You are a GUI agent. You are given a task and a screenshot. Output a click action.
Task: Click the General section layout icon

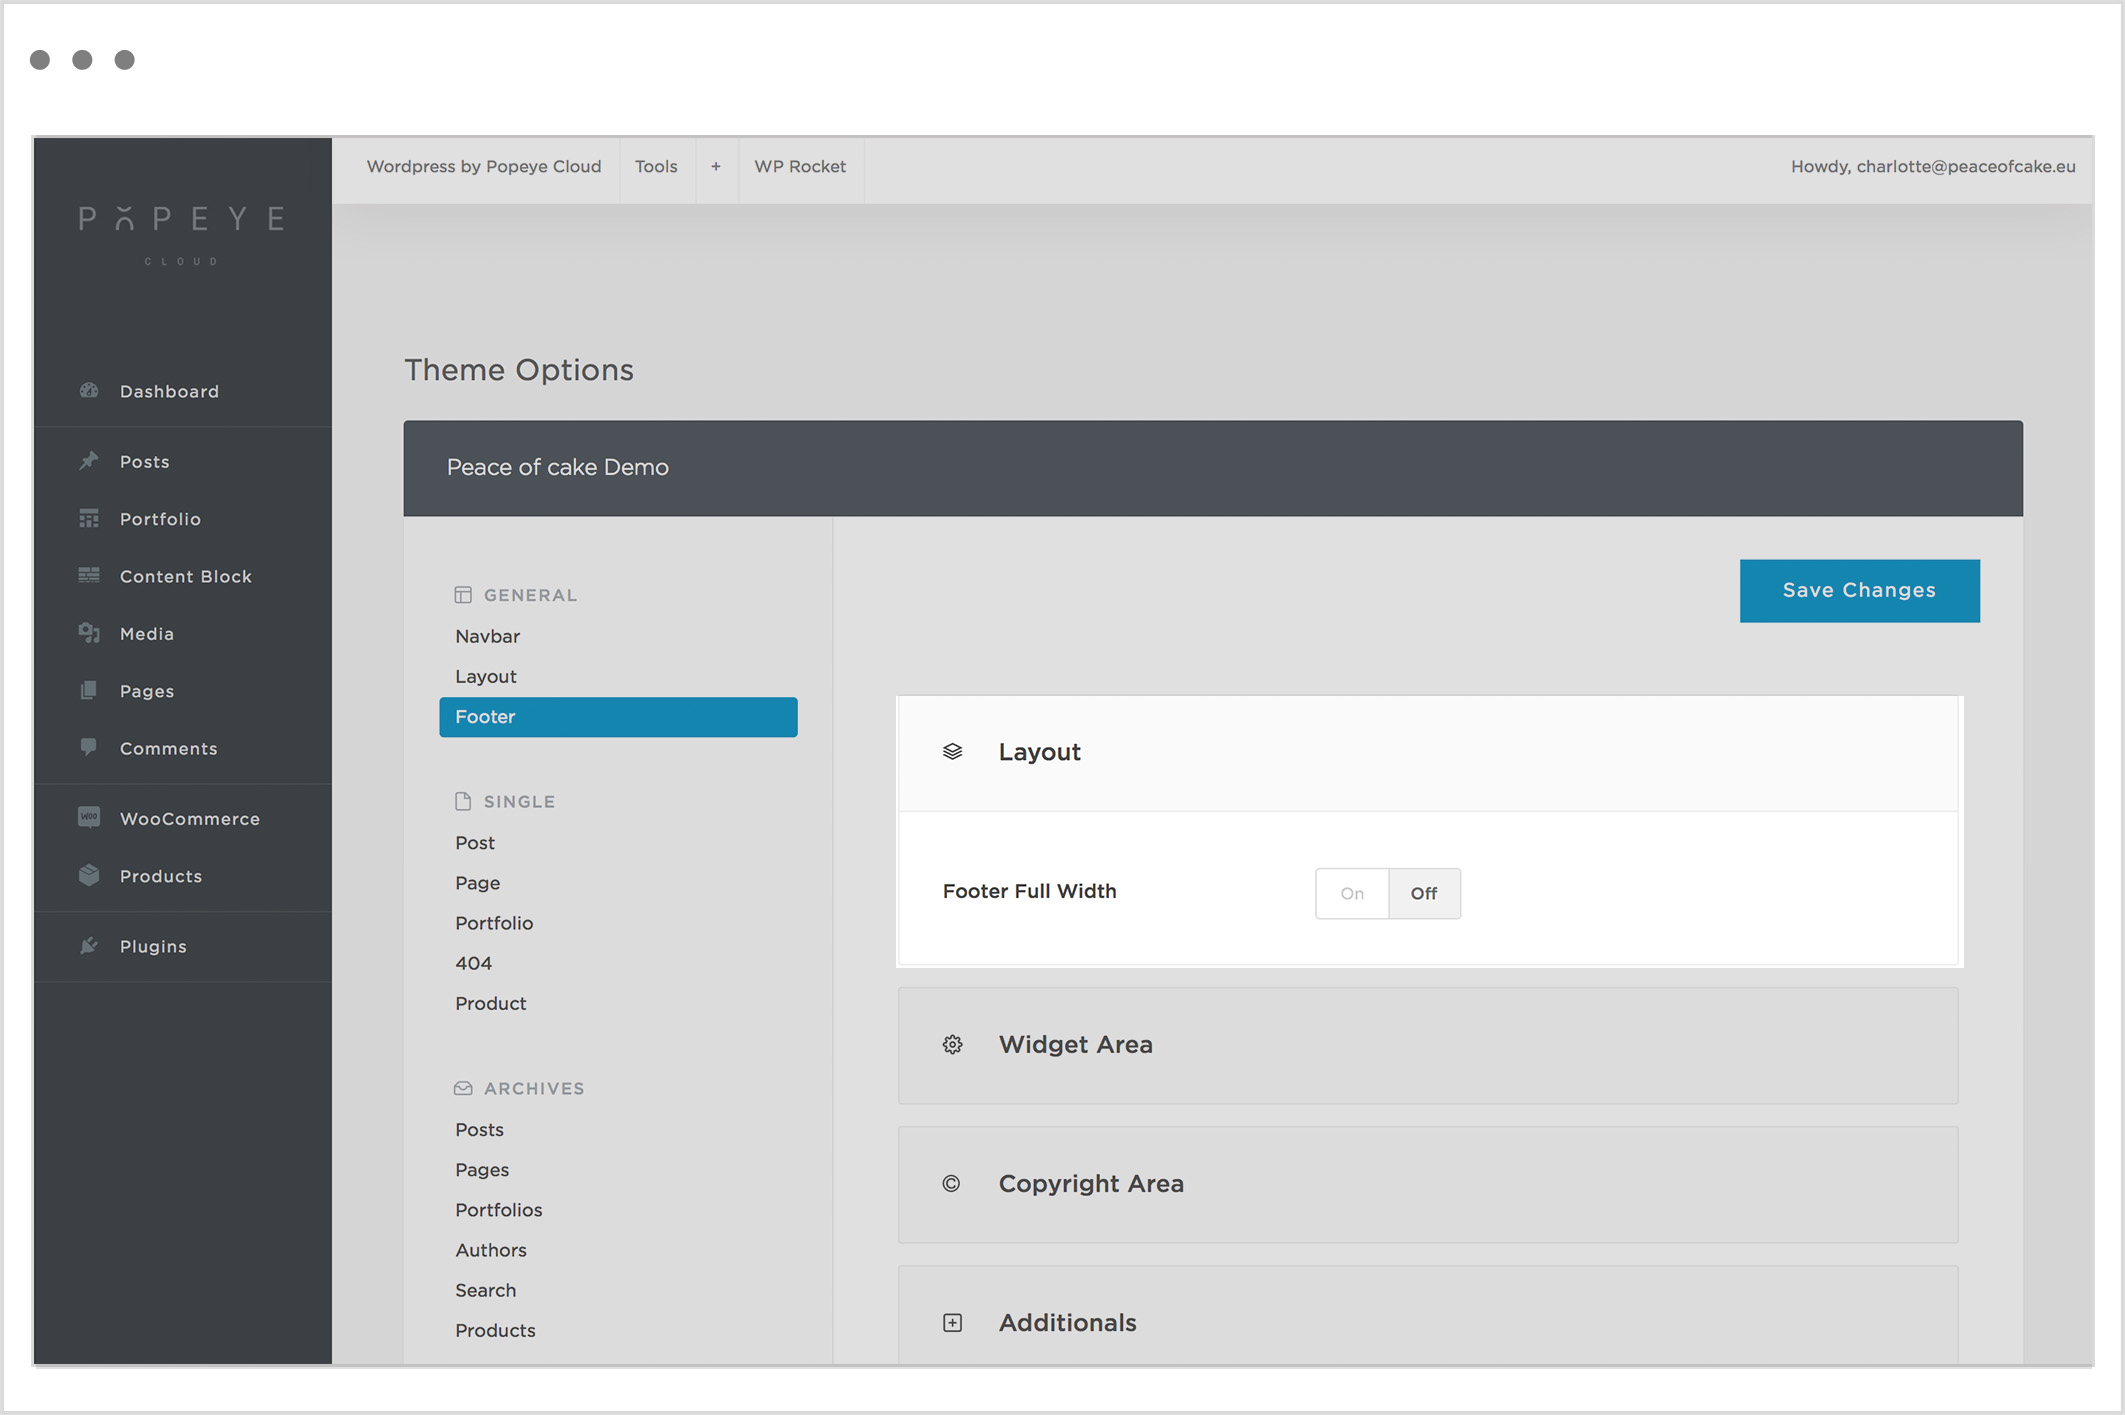click(x=463, y=595)
